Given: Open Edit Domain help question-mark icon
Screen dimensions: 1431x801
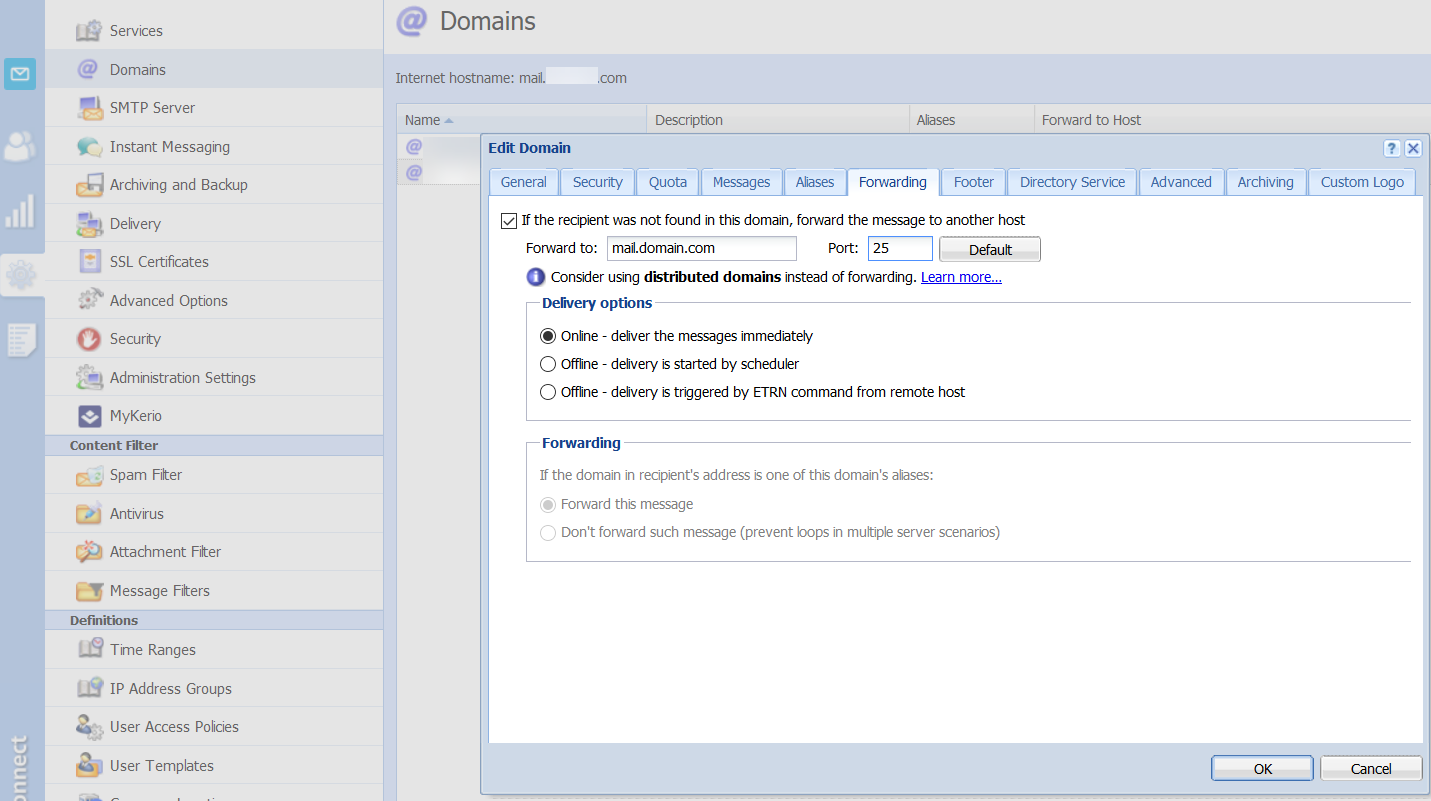Looking at the screenshot, I should pyautogui.click(x=1392, y=148).
